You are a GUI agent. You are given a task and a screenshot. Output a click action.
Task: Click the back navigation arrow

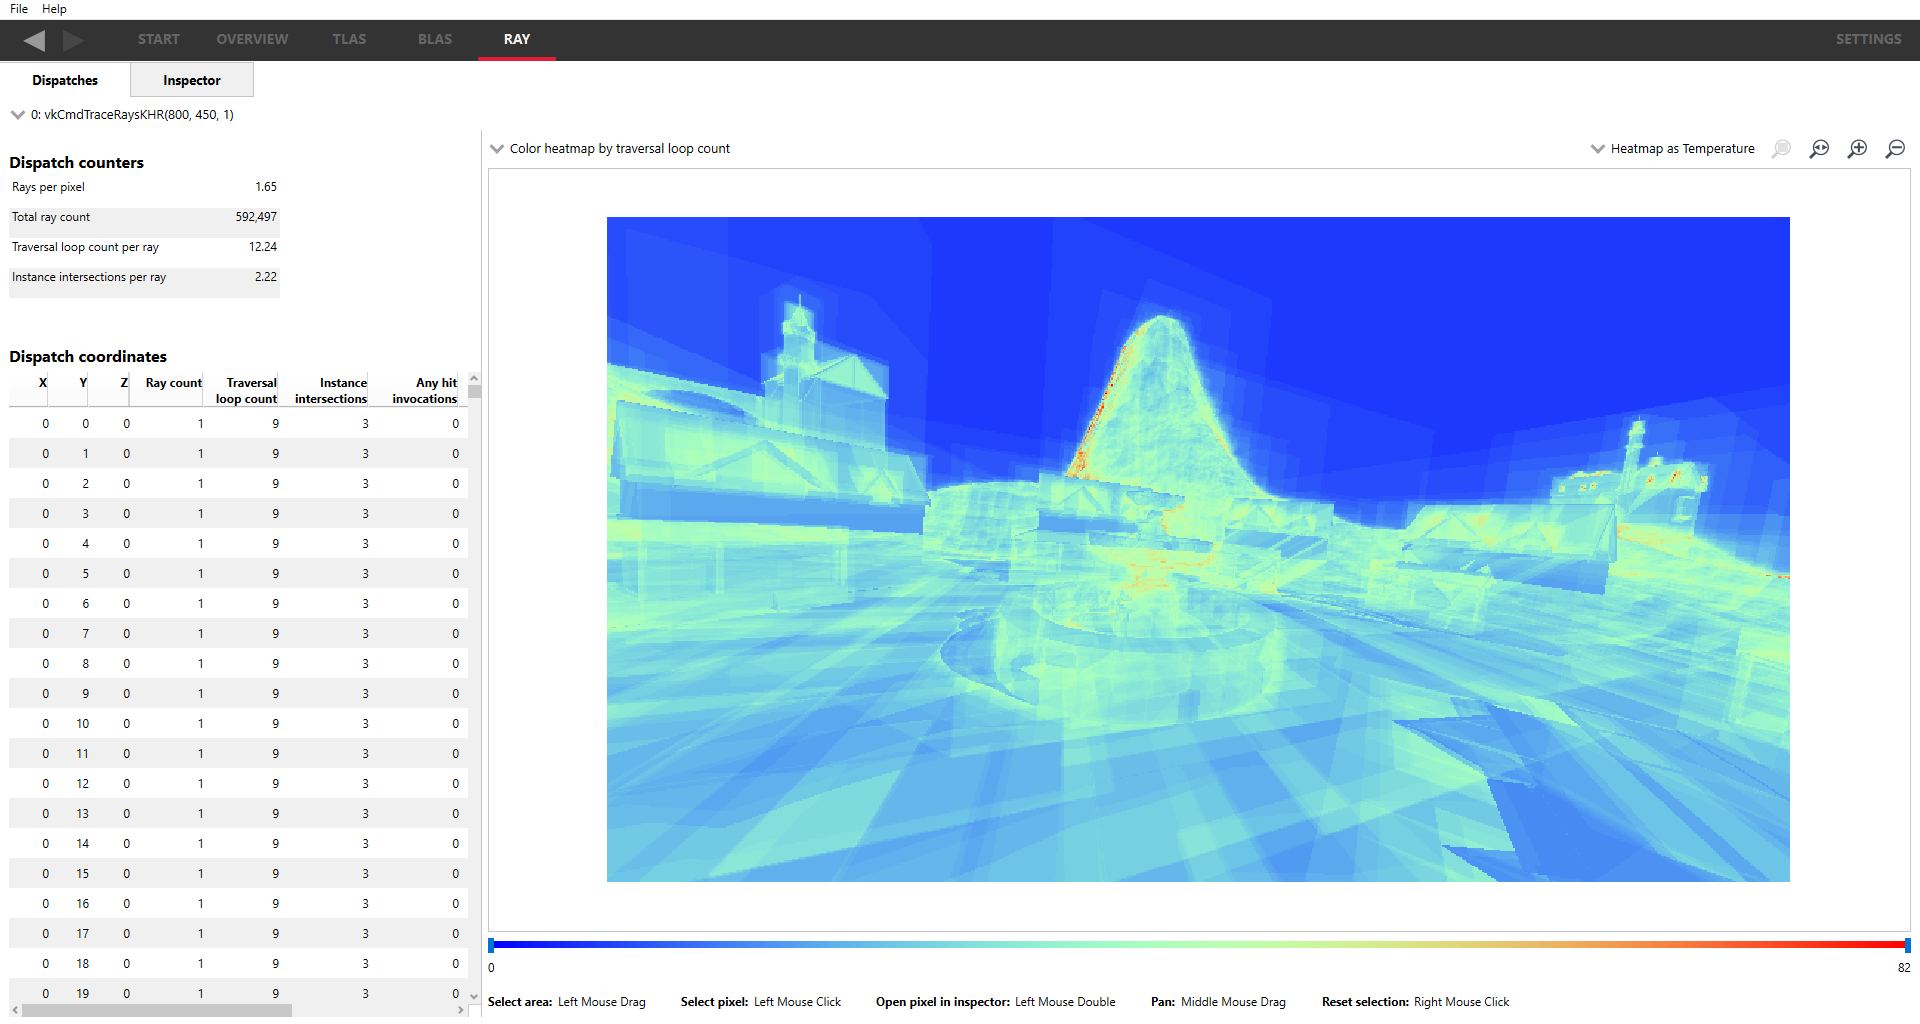pyautogui.click(x=34, y=40)
